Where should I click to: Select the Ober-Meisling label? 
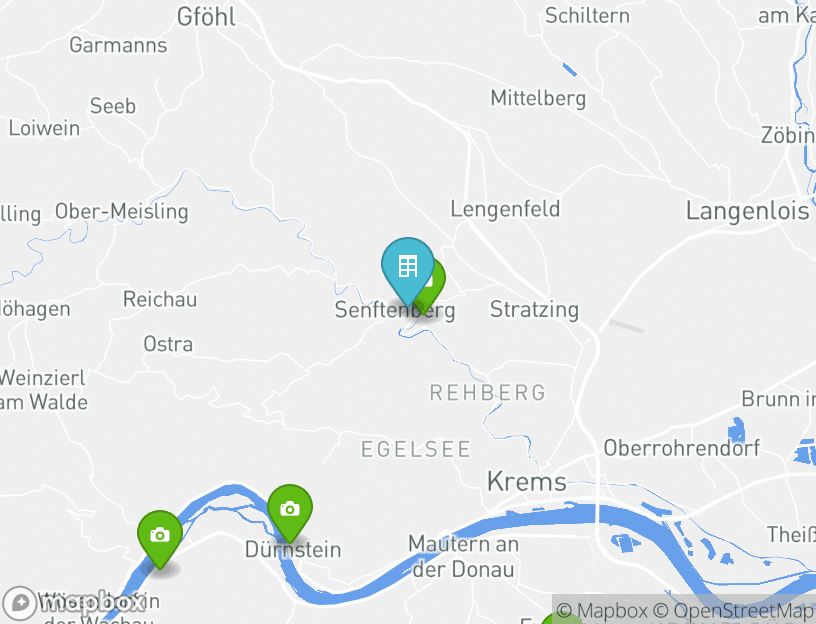pos(122,211)
